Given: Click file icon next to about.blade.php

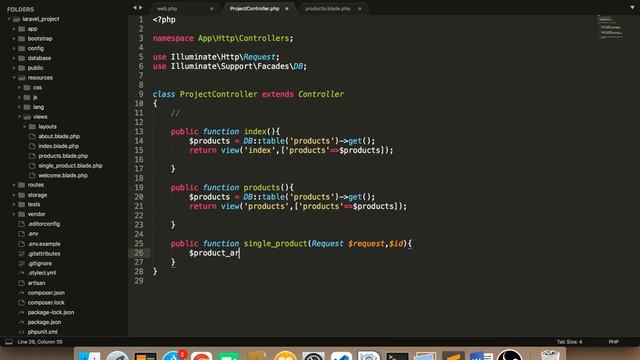Looking at the screenshot, I should (32, 136).
